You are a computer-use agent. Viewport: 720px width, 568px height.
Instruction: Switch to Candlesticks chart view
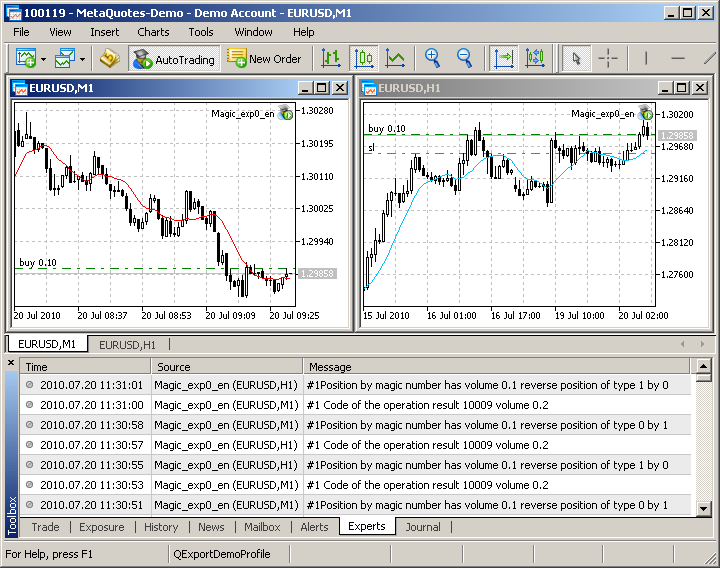pos(364,58)
